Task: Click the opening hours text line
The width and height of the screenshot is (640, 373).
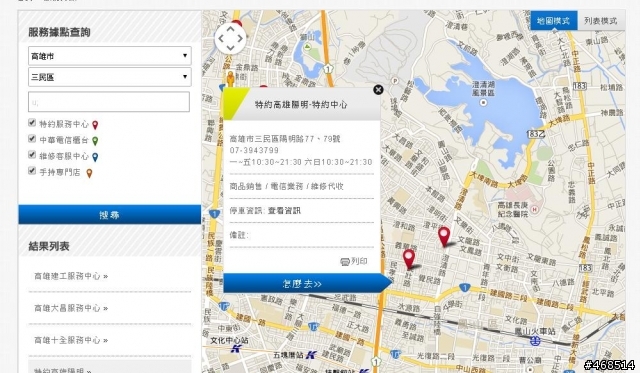Action: click(x=301, y=162)
